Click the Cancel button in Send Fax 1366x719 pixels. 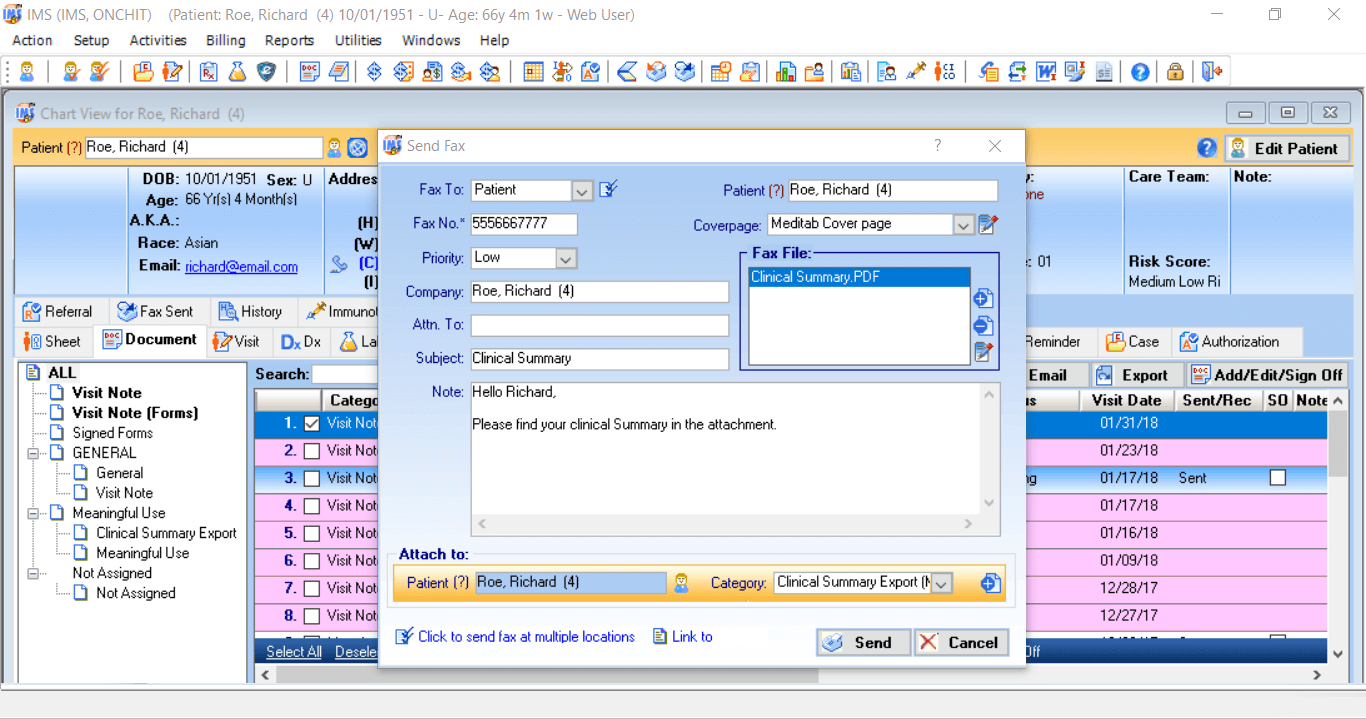[x=962, y=643]
